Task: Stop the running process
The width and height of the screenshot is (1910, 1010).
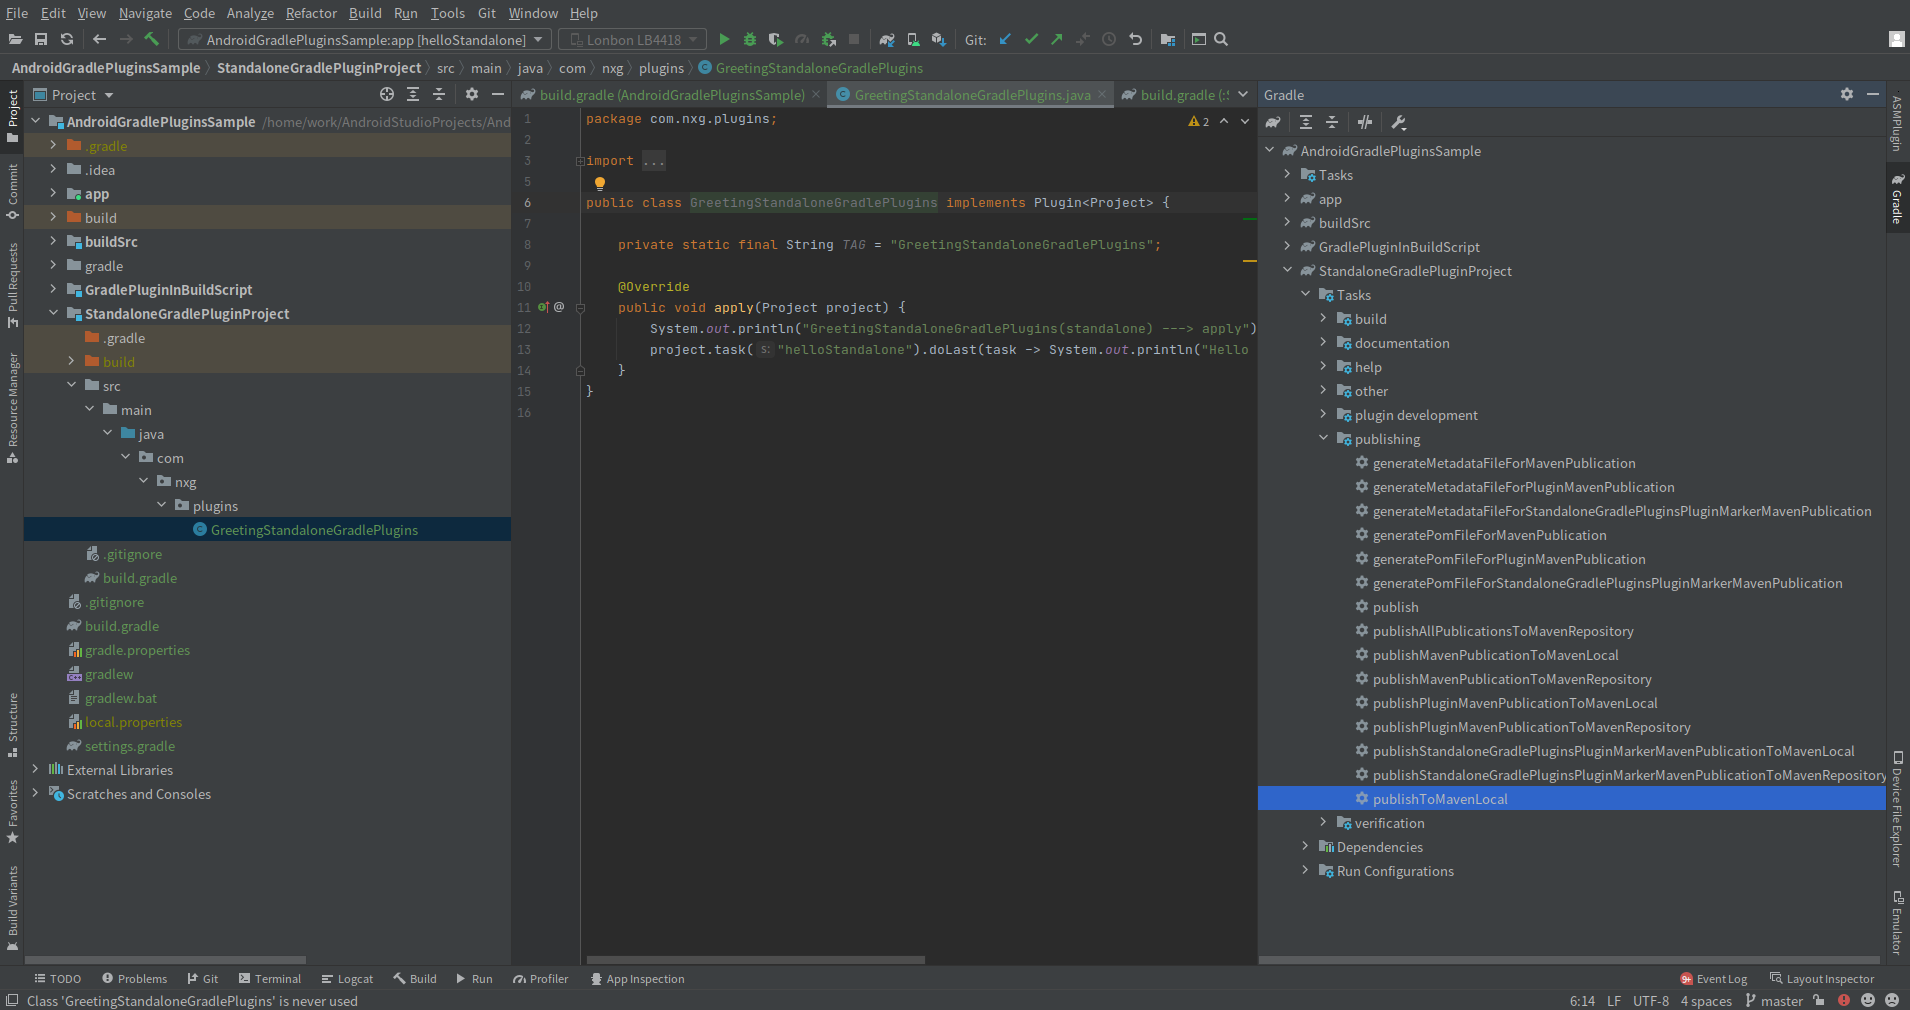Action: (x=853, y=40)
